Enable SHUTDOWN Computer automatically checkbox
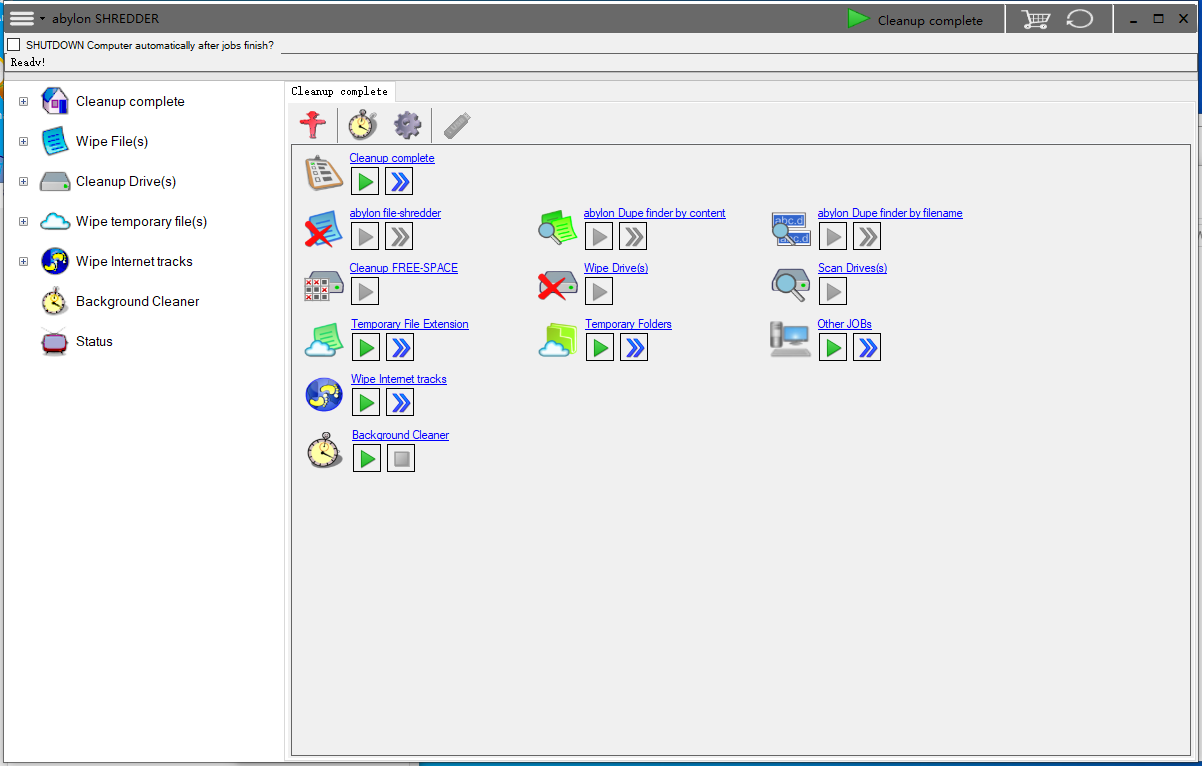The height and width of the screenshot is (766, 1202). (14, 45)
